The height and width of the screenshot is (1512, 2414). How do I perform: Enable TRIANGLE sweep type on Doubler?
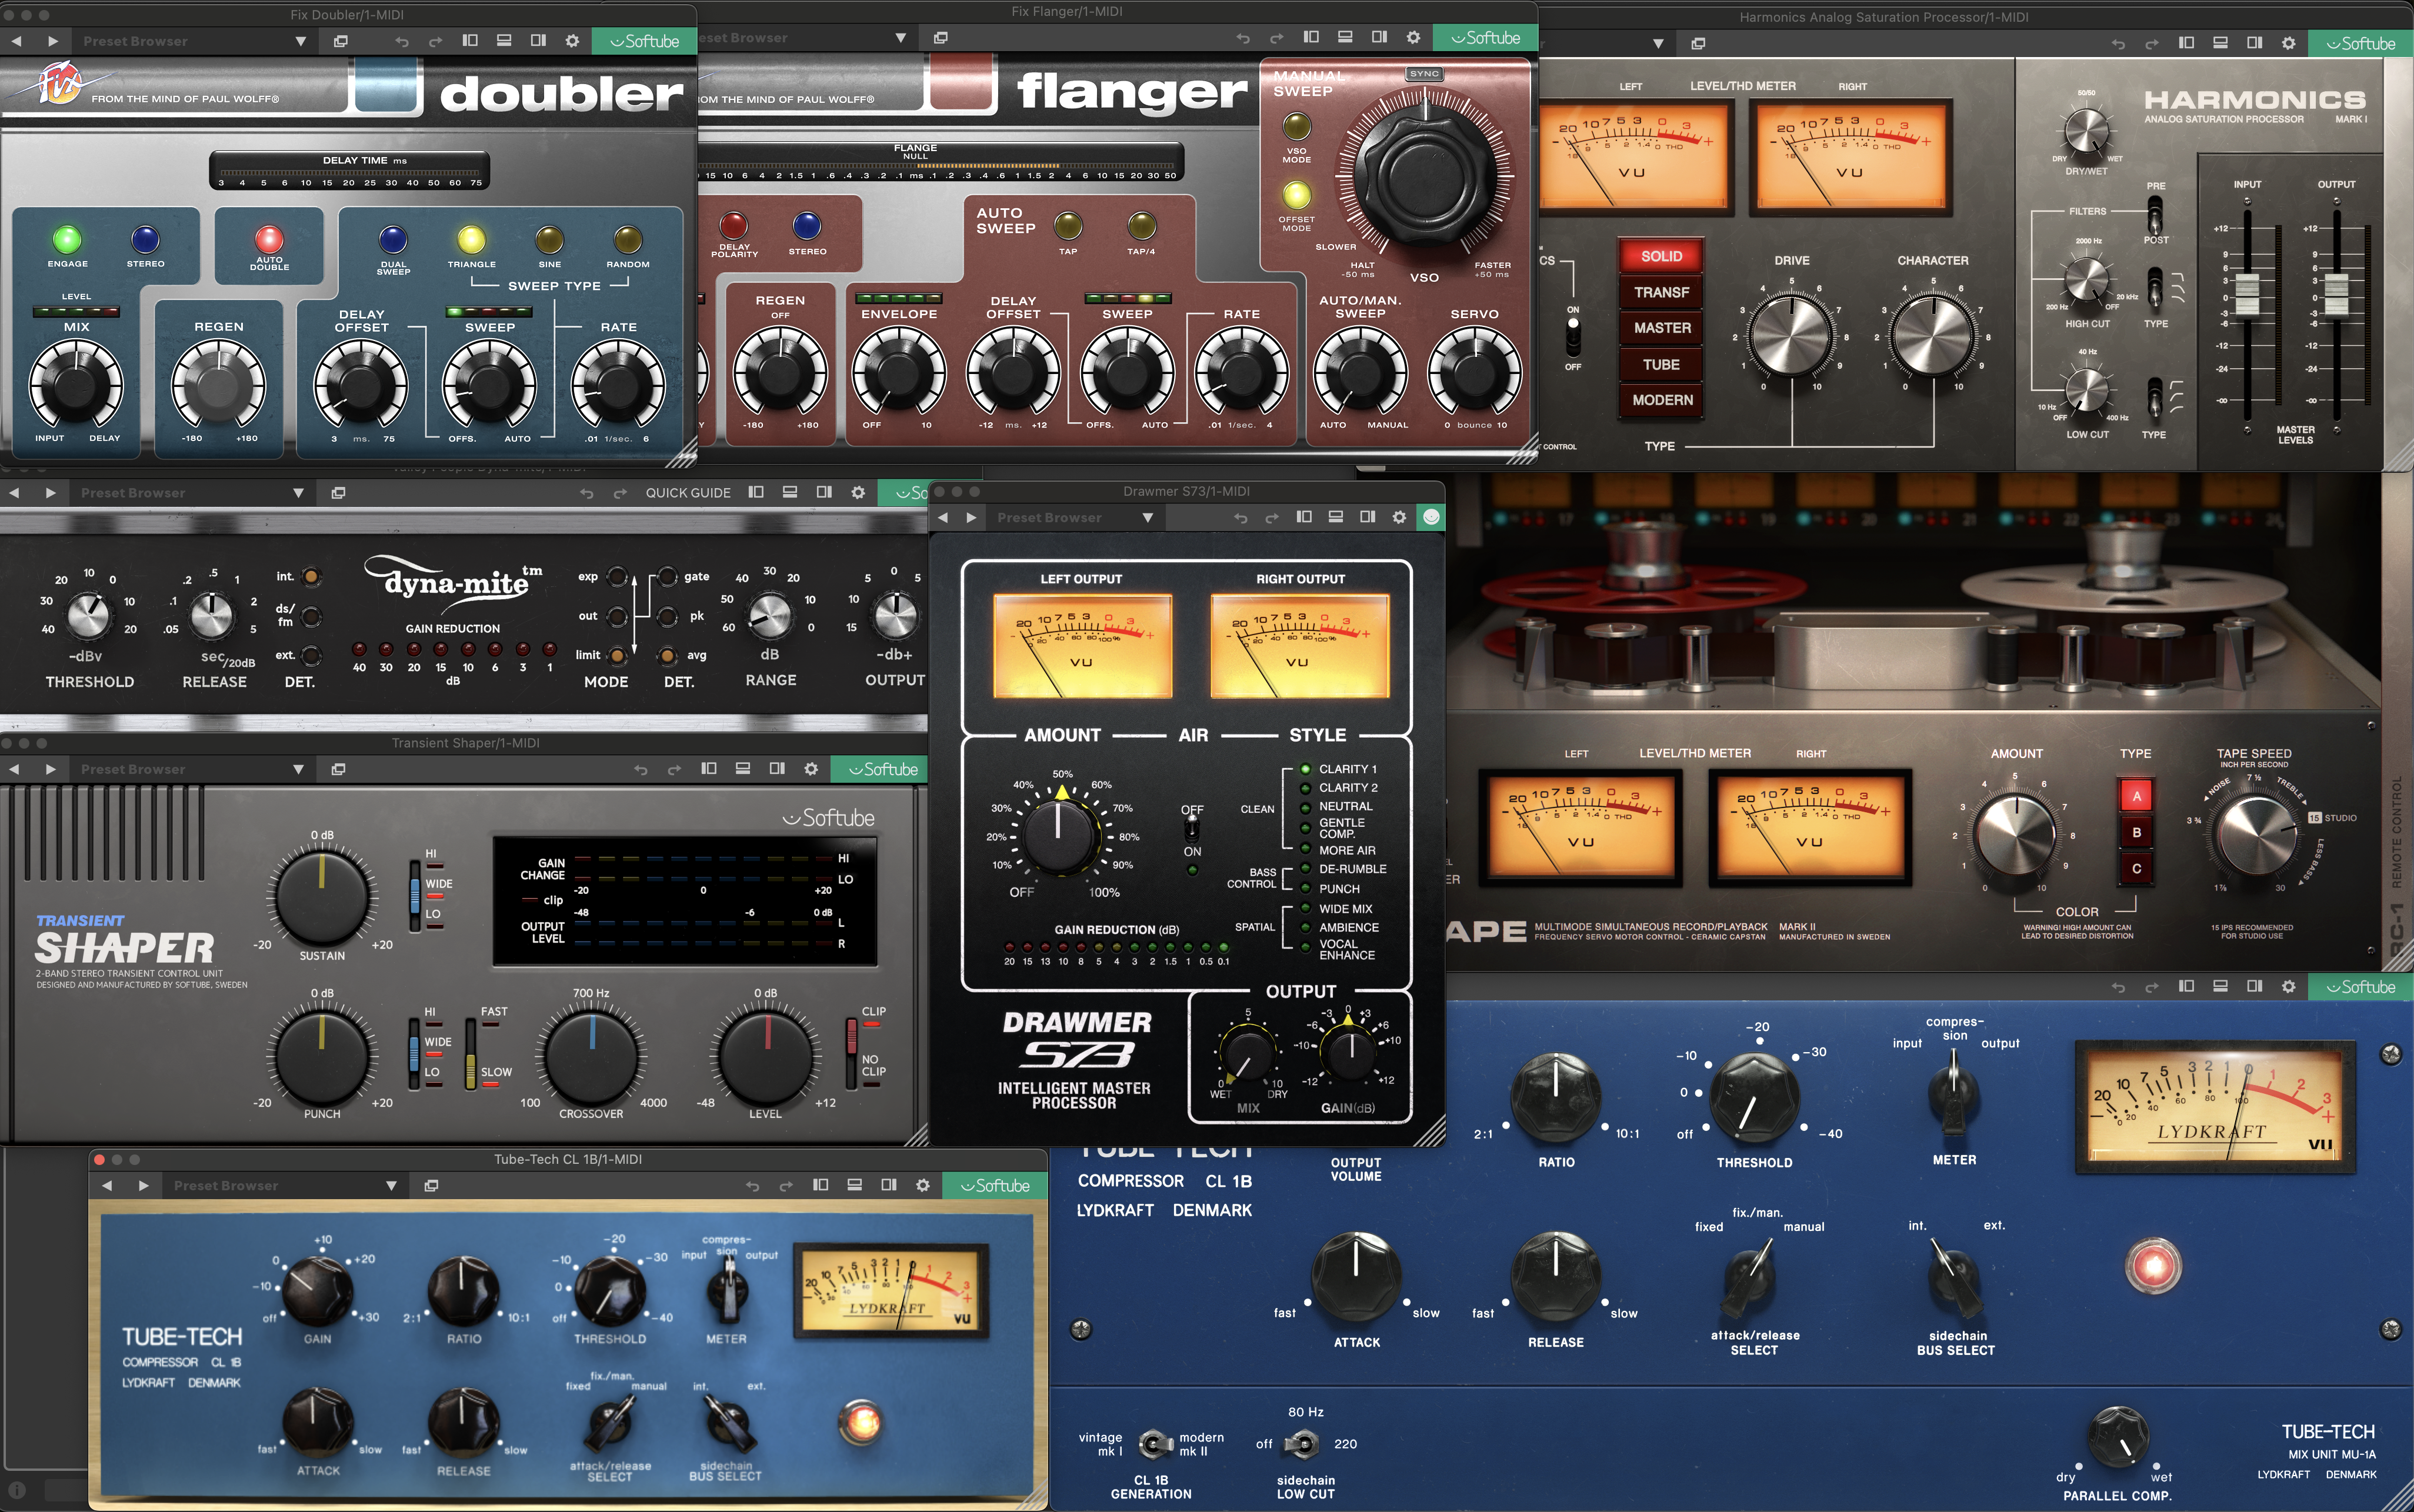(x=471, y=240)
